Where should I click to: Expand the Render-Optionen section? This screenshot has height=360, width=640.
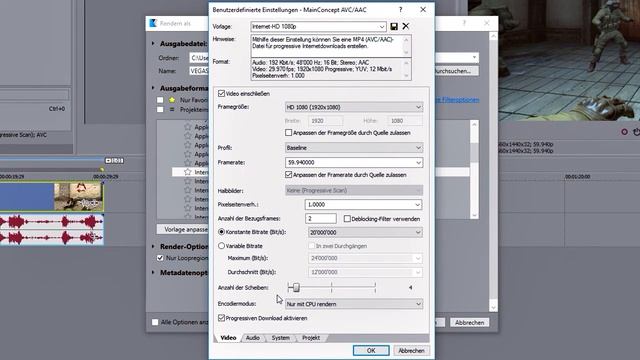pyautogui.click(x=153, y=247)
